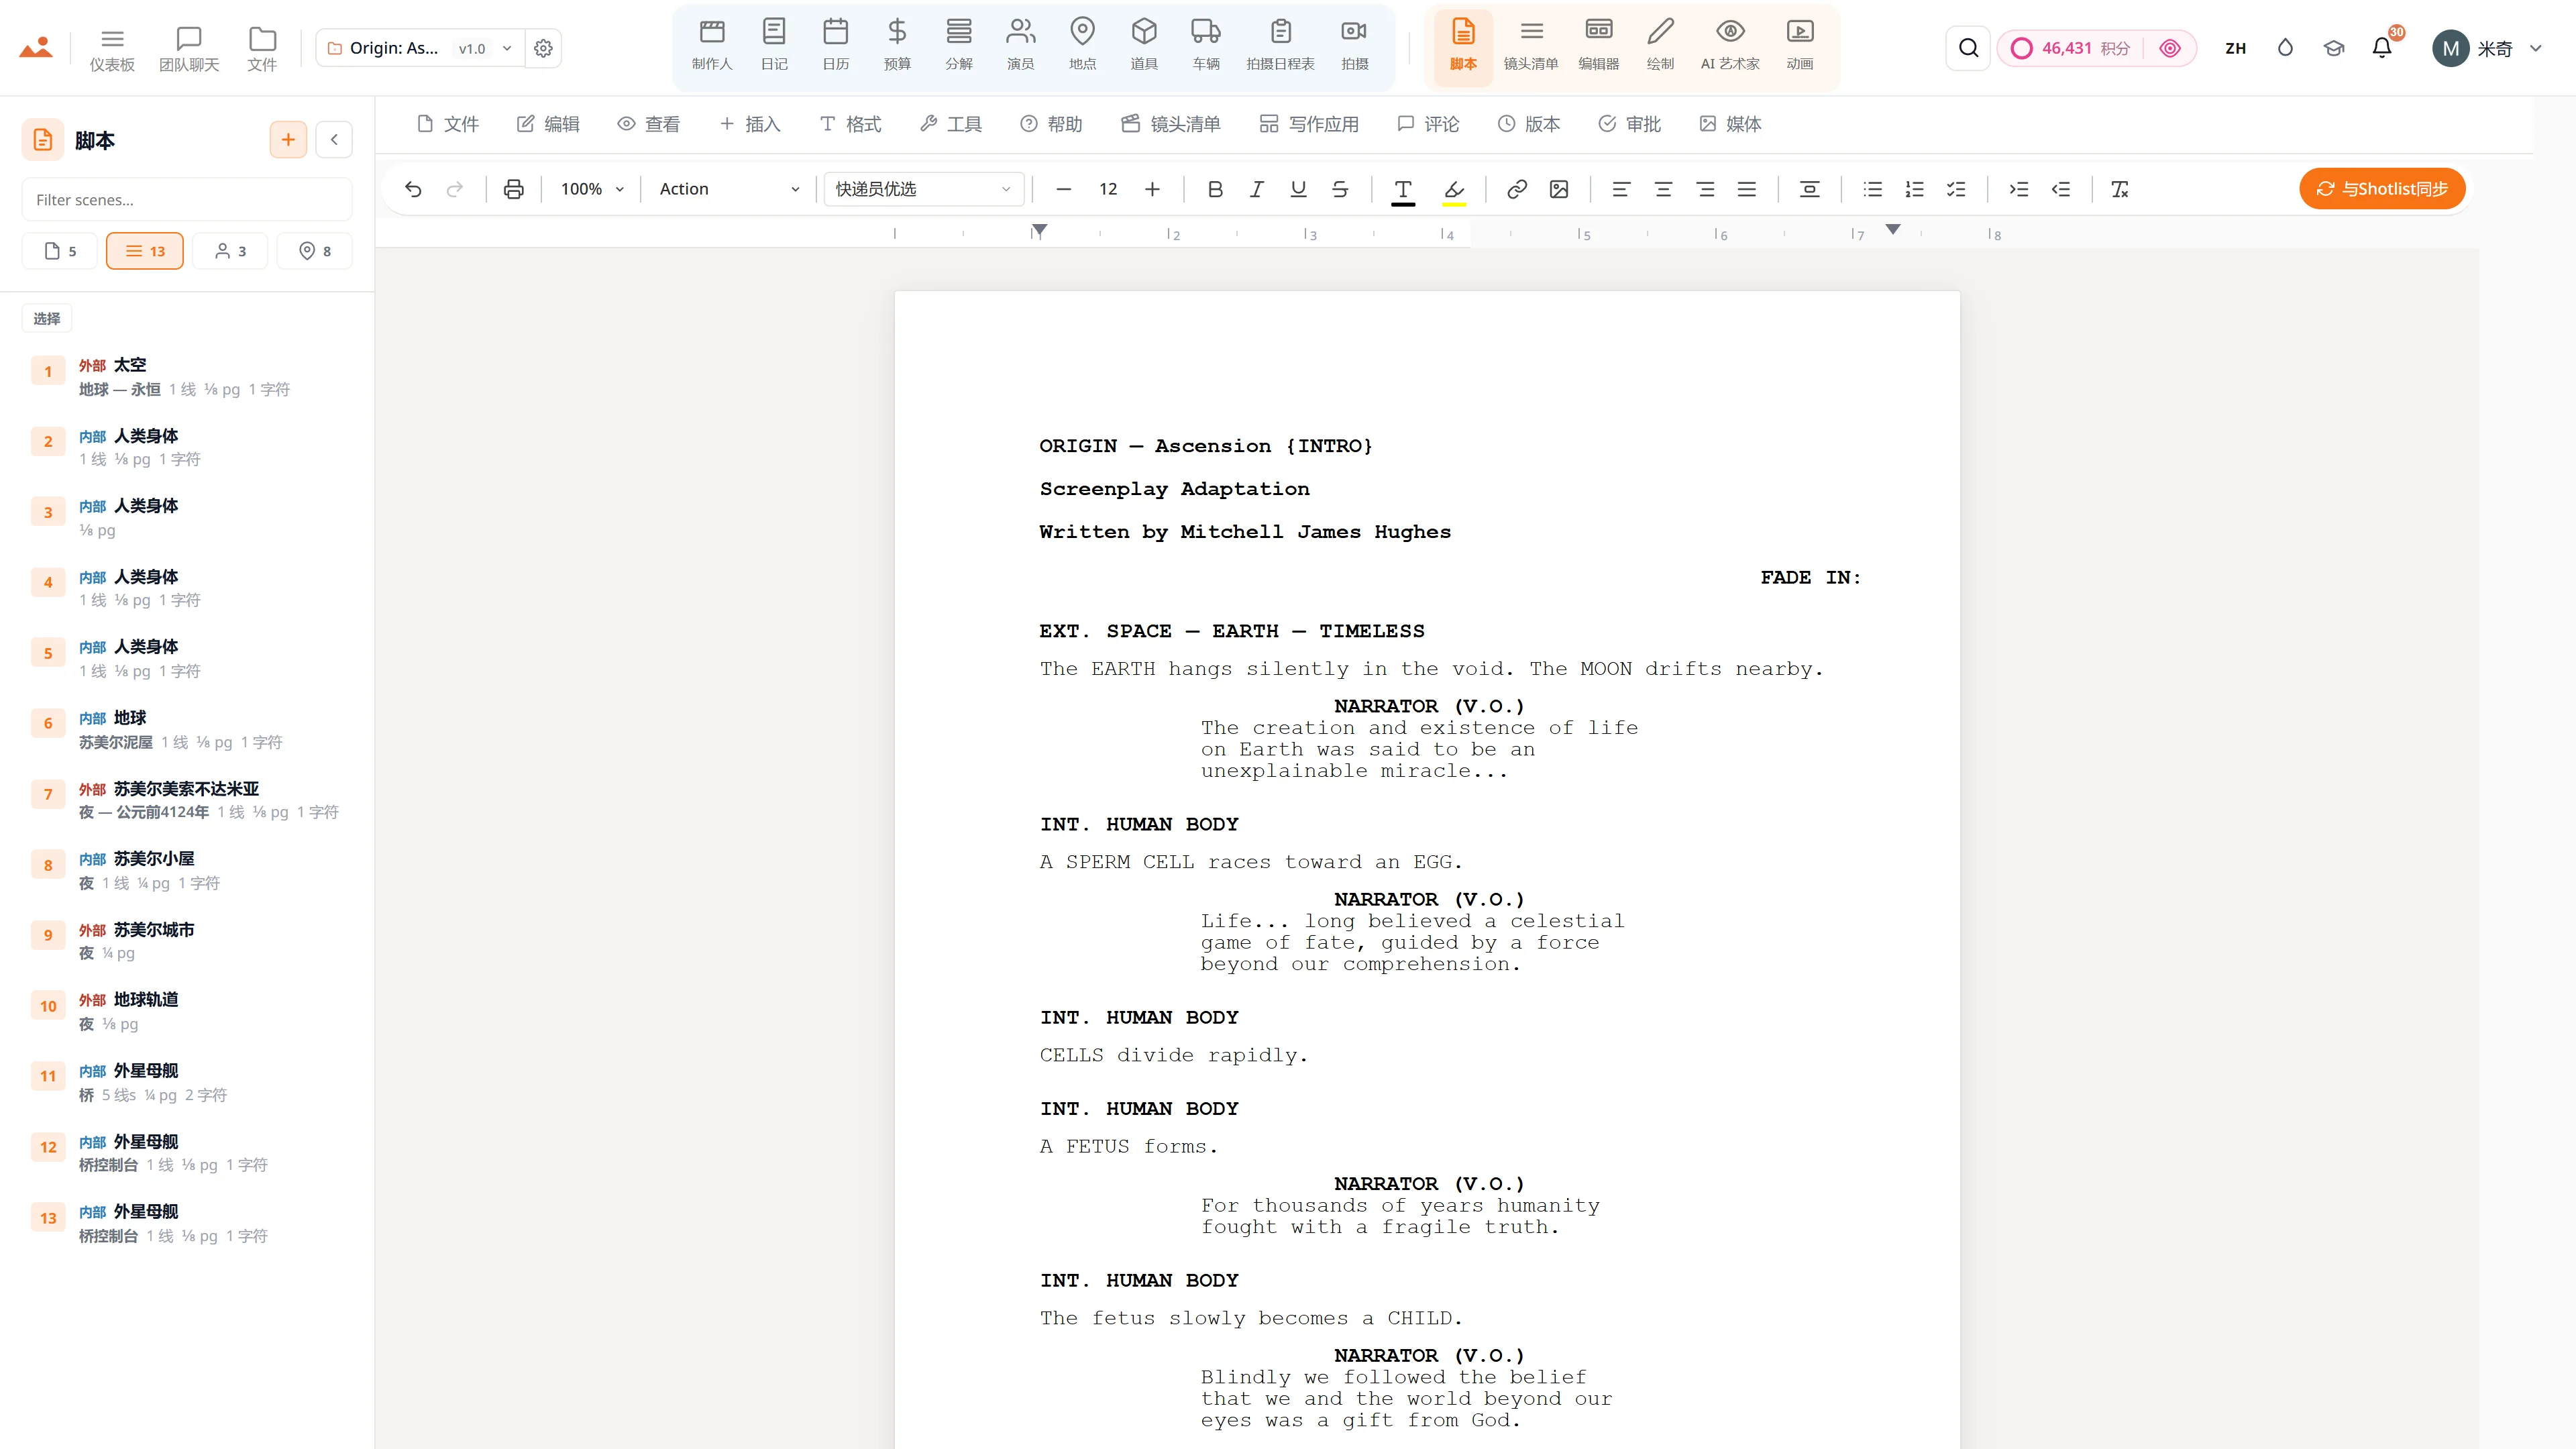Open the 预算 budget module
The width and height of the screenshot is (2576, 1449).
[897, 46]
